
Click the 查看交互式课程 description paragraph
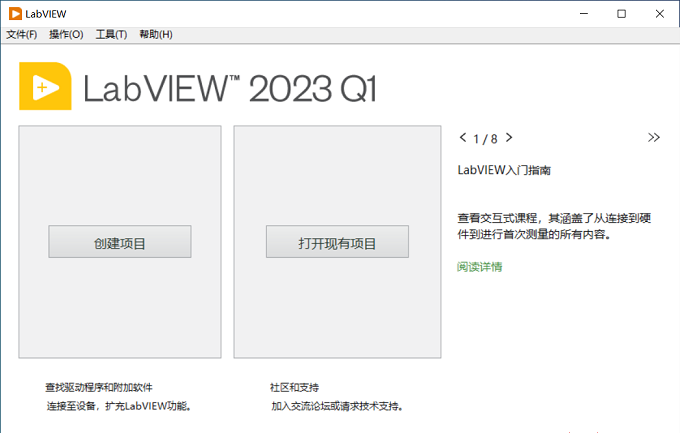point(554,226)
